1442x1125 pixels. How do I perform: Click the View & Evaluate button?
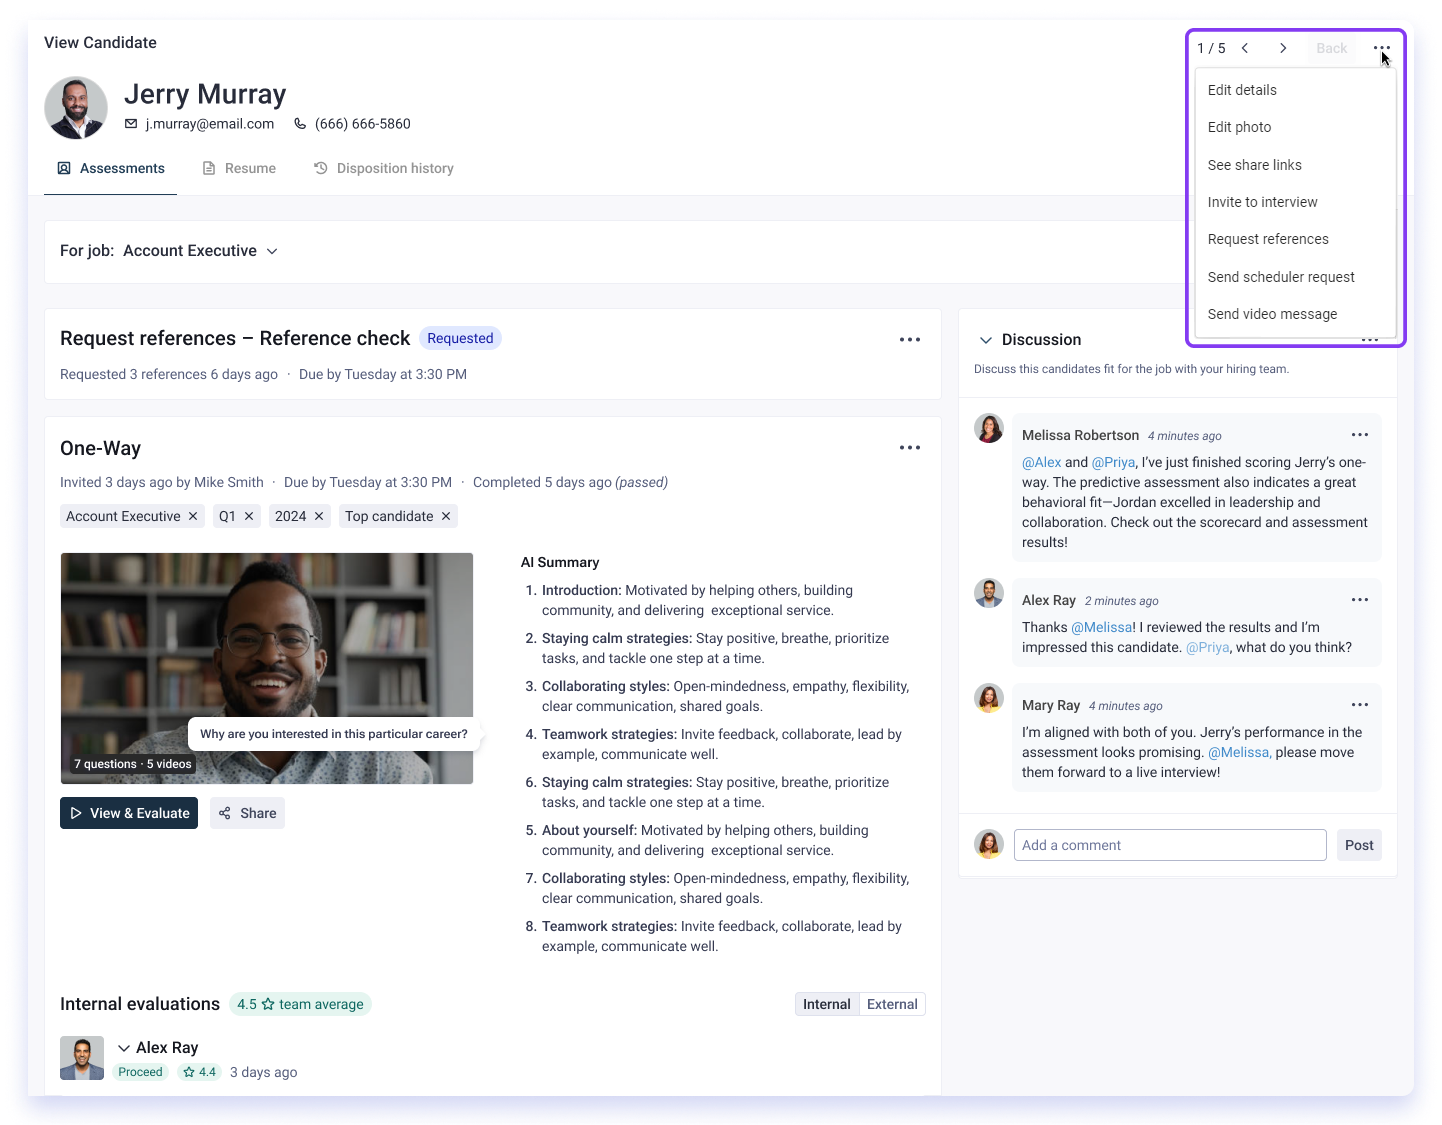click(129, 813)
